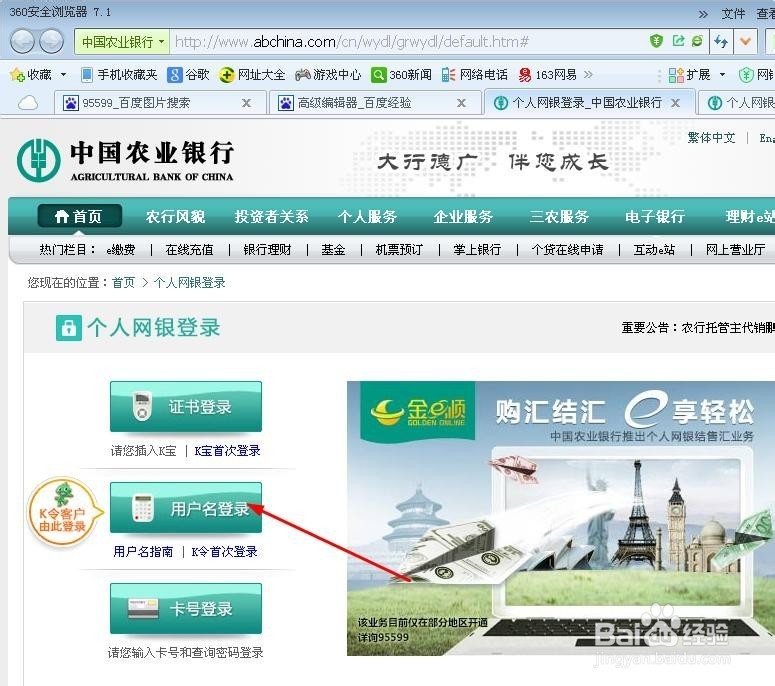
Task: Click the 互动e站 link
Action: pyautogui.click(x=654, y=250)
